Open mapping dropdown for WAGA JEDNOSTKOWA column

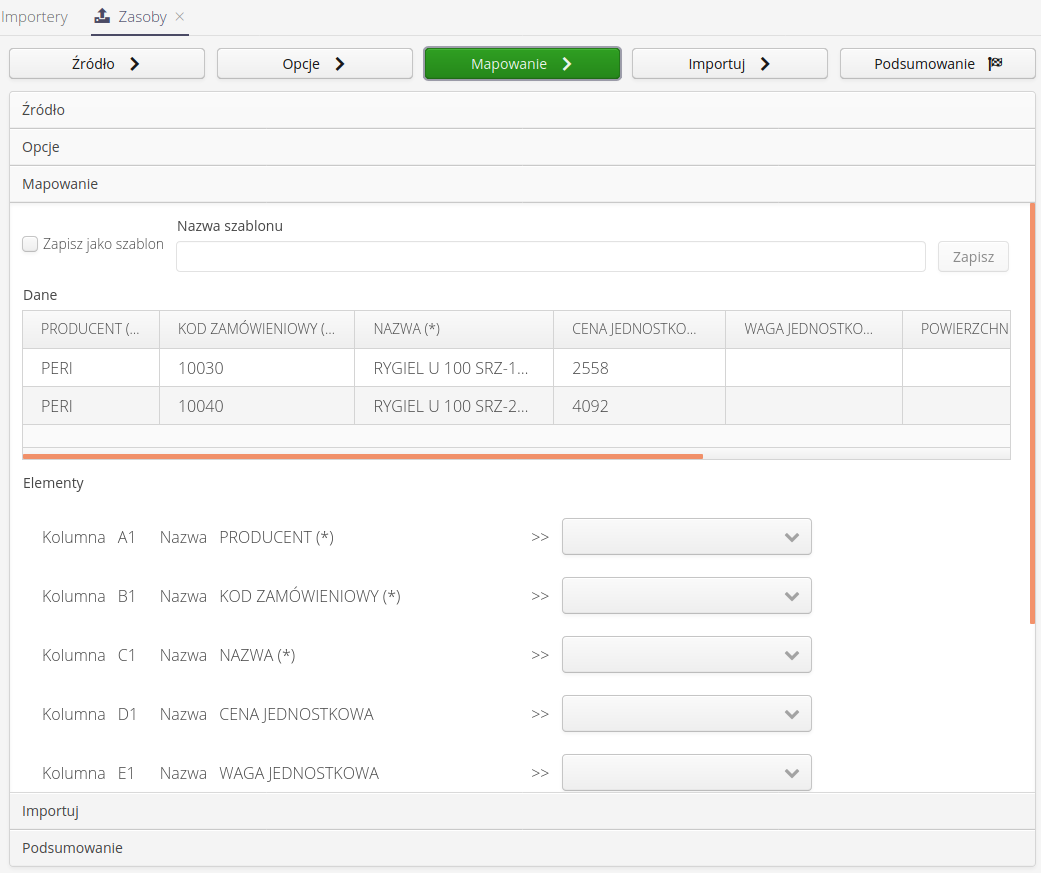[687, 773]
